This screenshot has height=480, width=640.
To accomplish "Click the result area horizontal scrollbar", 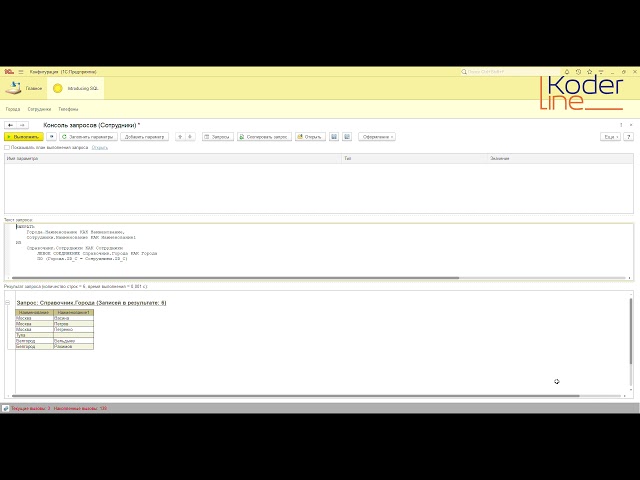I will coord(296,396).
